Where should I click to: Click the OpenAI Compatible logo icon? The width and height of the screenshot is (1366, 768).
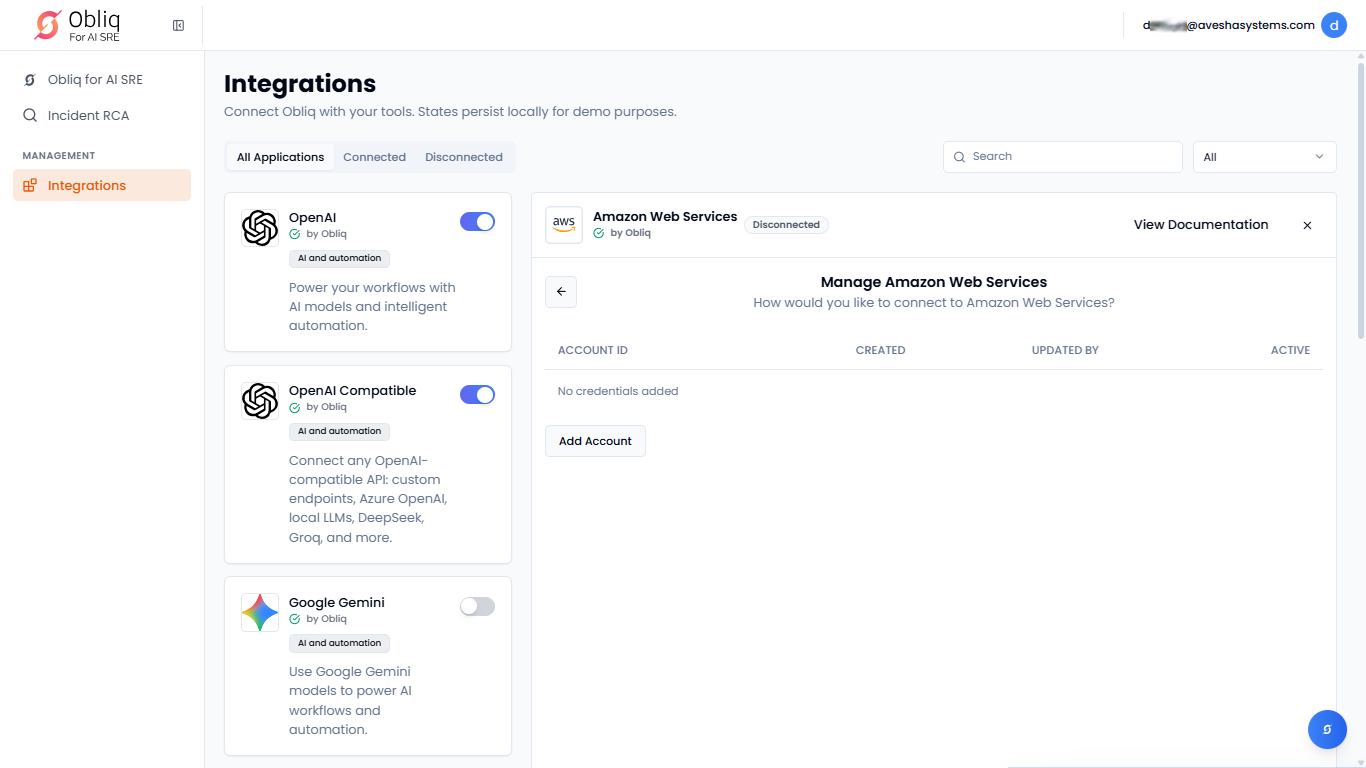pos(260,401)
